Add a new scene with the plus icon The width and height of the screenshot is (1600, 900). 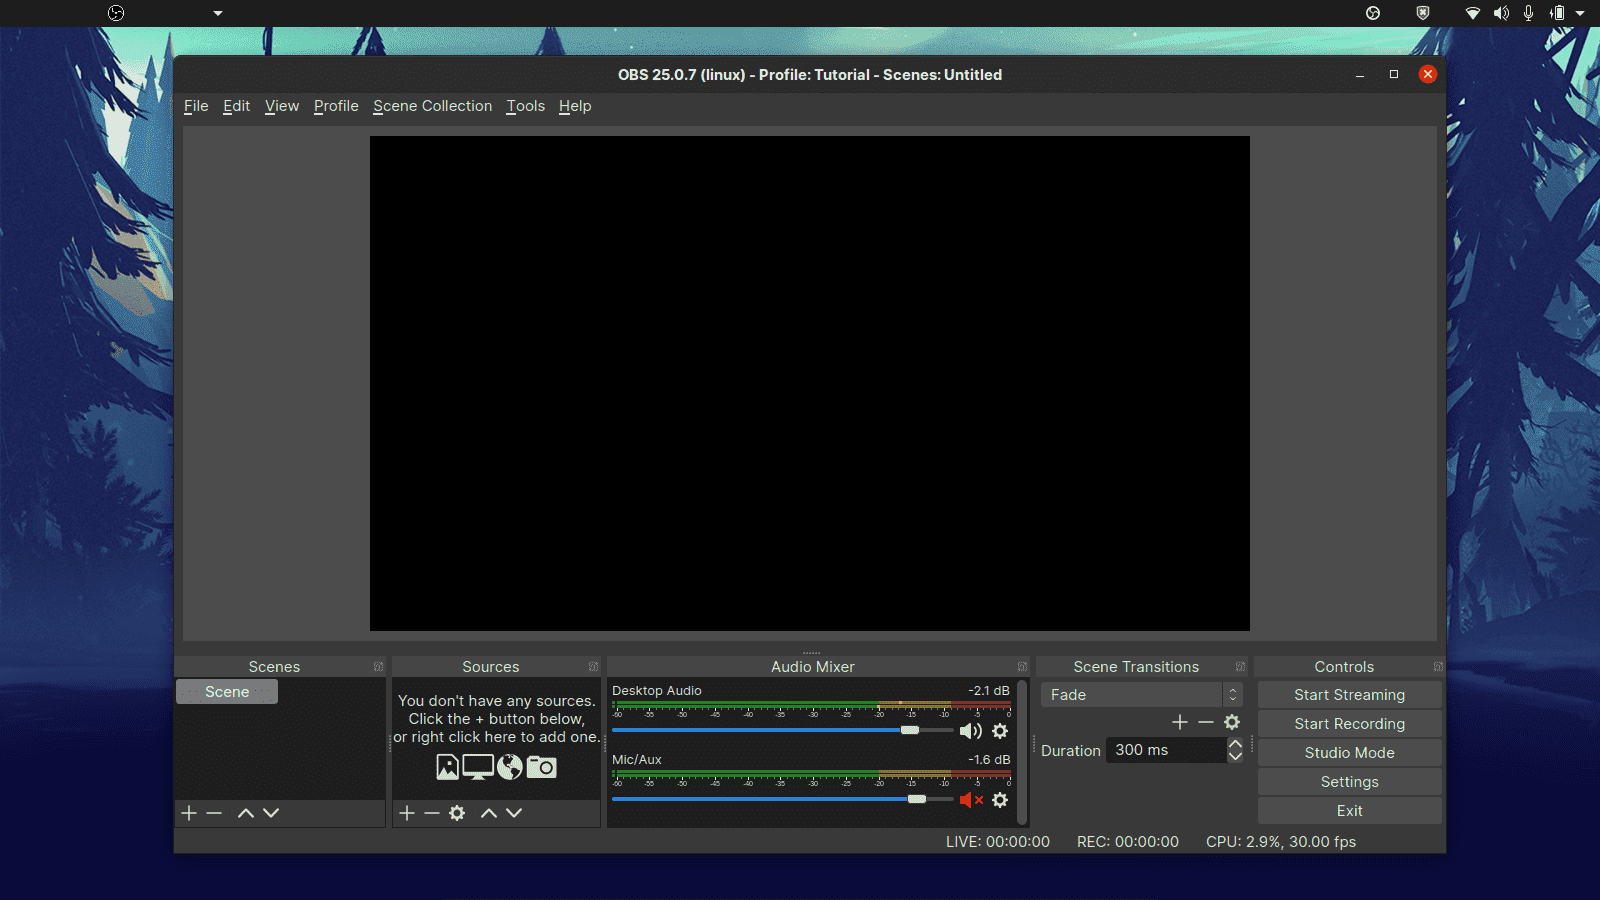tap(189, 813)
